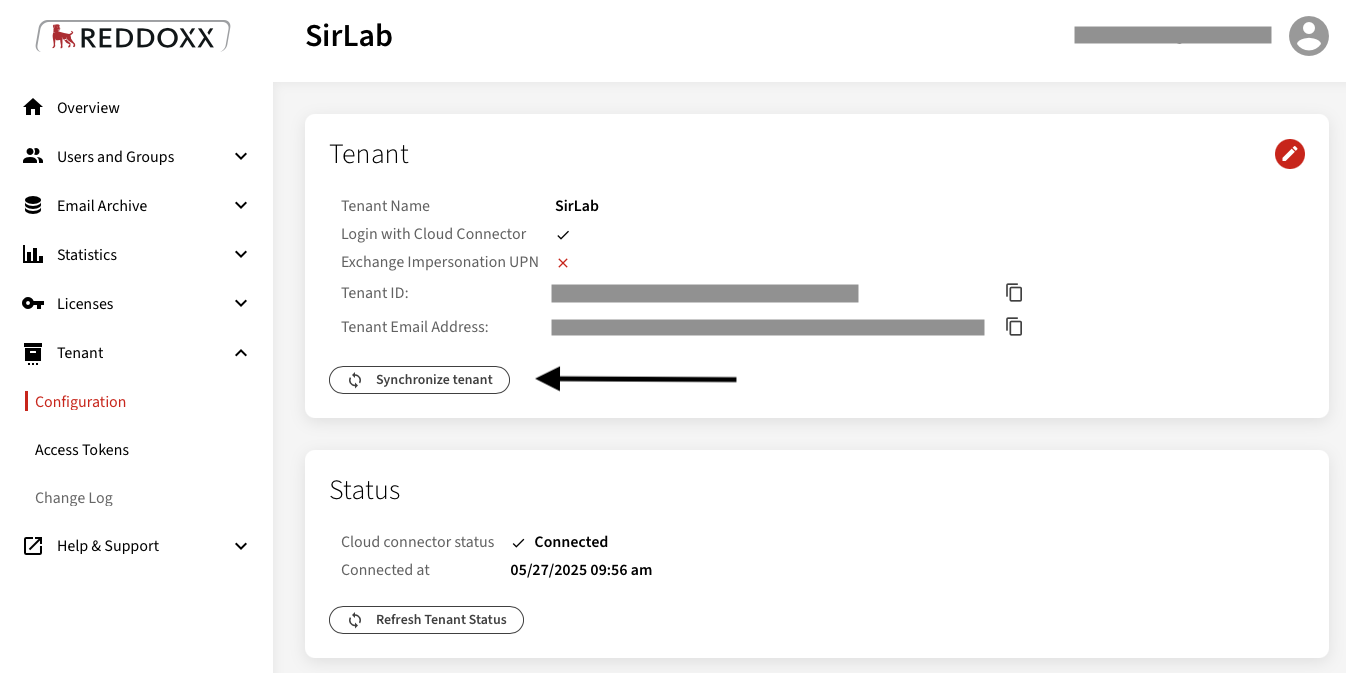
Task: Click the Status card heading
Action: coord(365,490)
